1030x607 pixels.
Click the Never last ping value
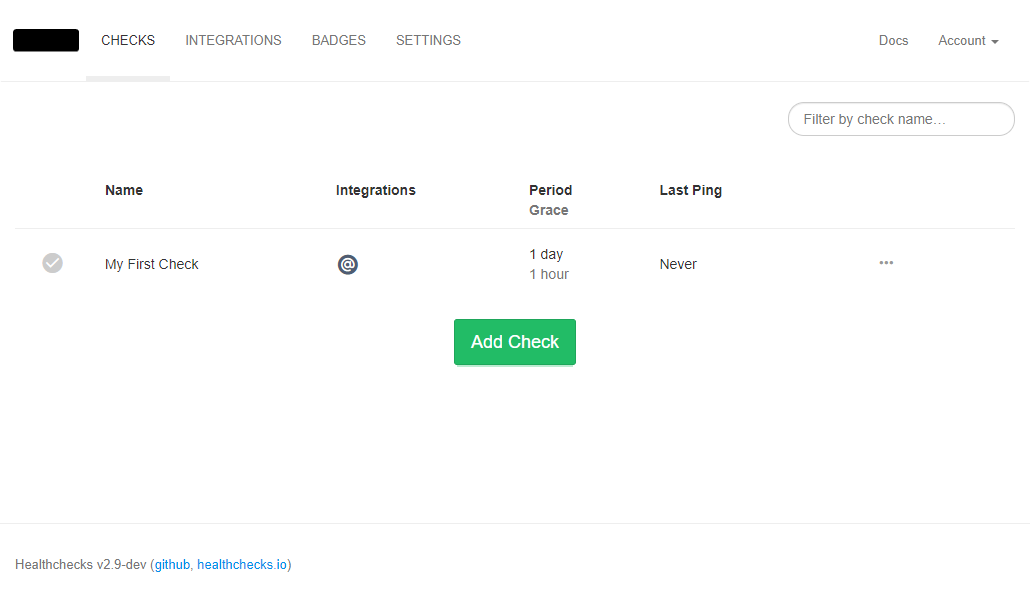point(678,264)
